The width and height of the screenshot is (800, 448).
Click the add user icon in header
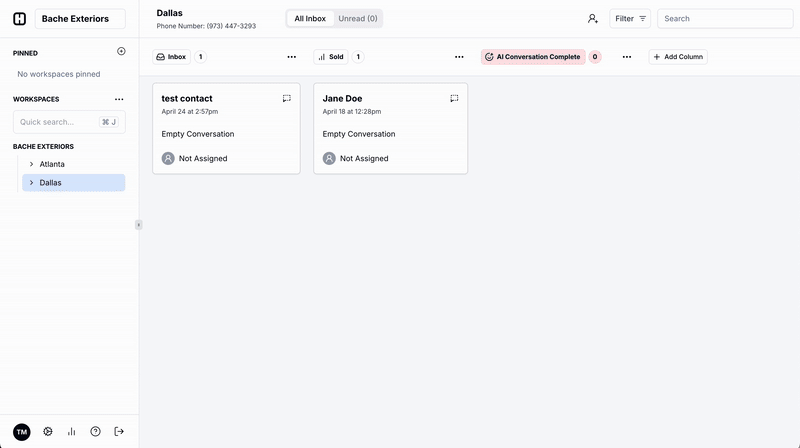(593, 18)
